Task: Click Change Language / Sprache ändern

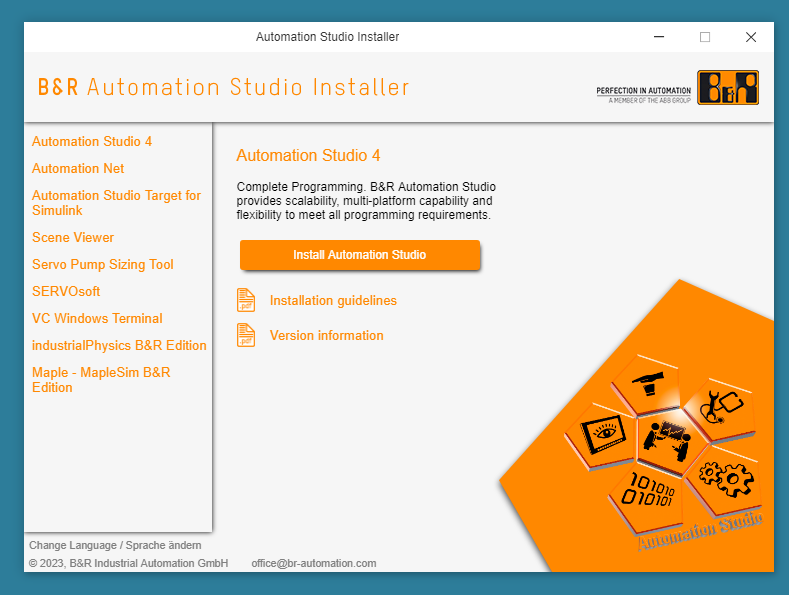Action: (115, 545)
